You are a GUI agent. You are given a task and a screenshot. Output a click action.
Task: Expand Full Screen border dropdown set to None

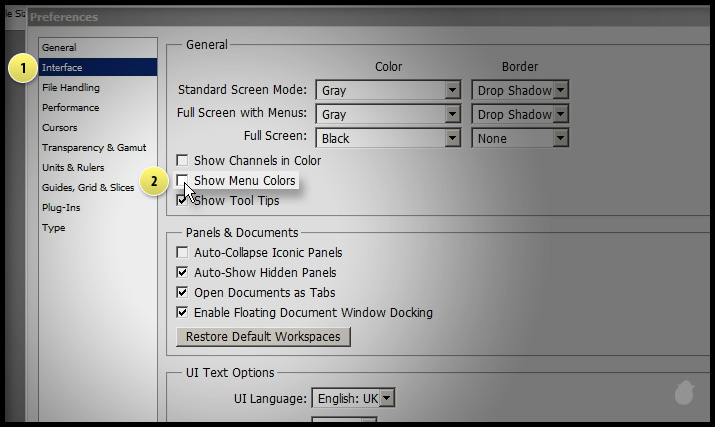tap(560, 139)
